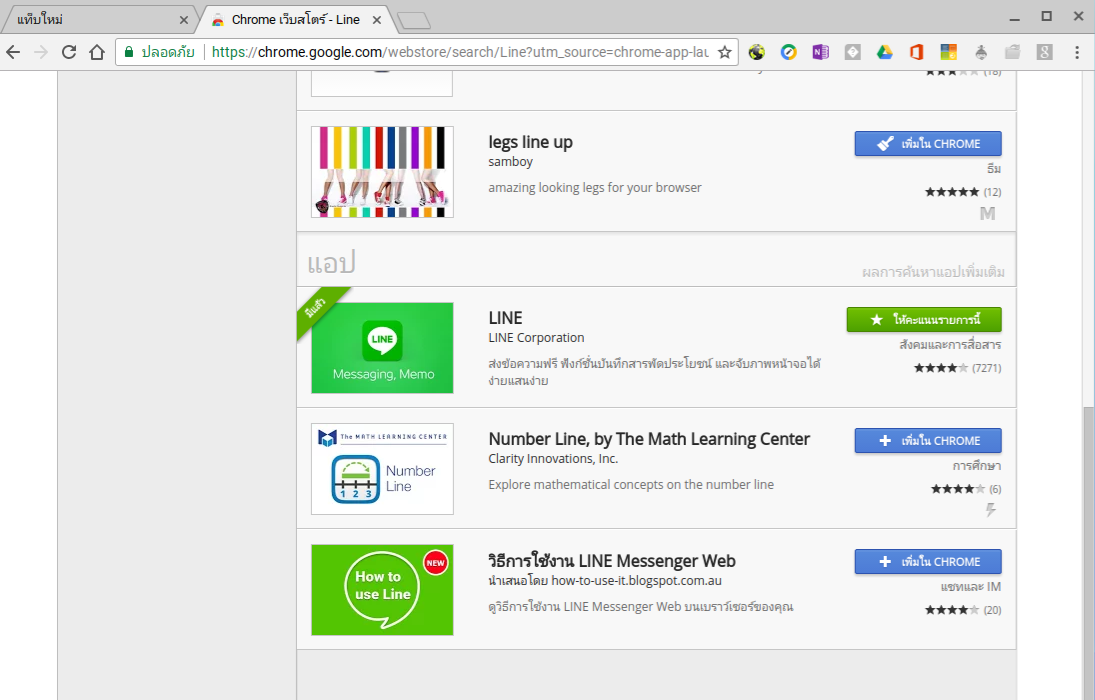Reload the current page
Screen dimensions: 1095x700
[x=68, y=52]
